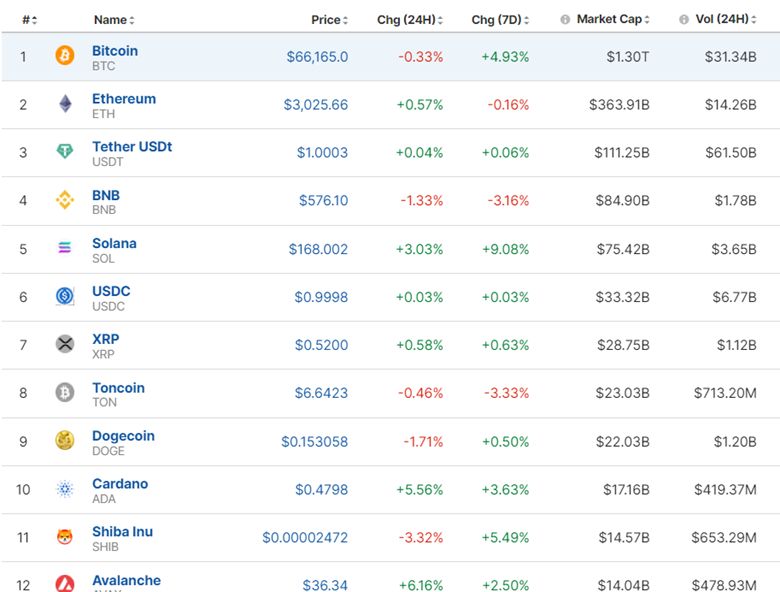Open the Shiba Inu name link
The width and height of the screenshot is (780, 592).
click(122, 532)
